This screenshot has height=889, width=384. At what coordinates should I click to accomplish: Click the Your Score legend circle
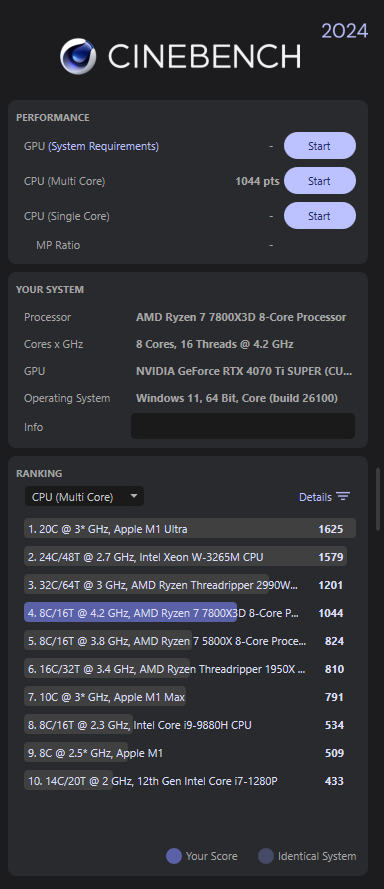click(x=174, y=856)
